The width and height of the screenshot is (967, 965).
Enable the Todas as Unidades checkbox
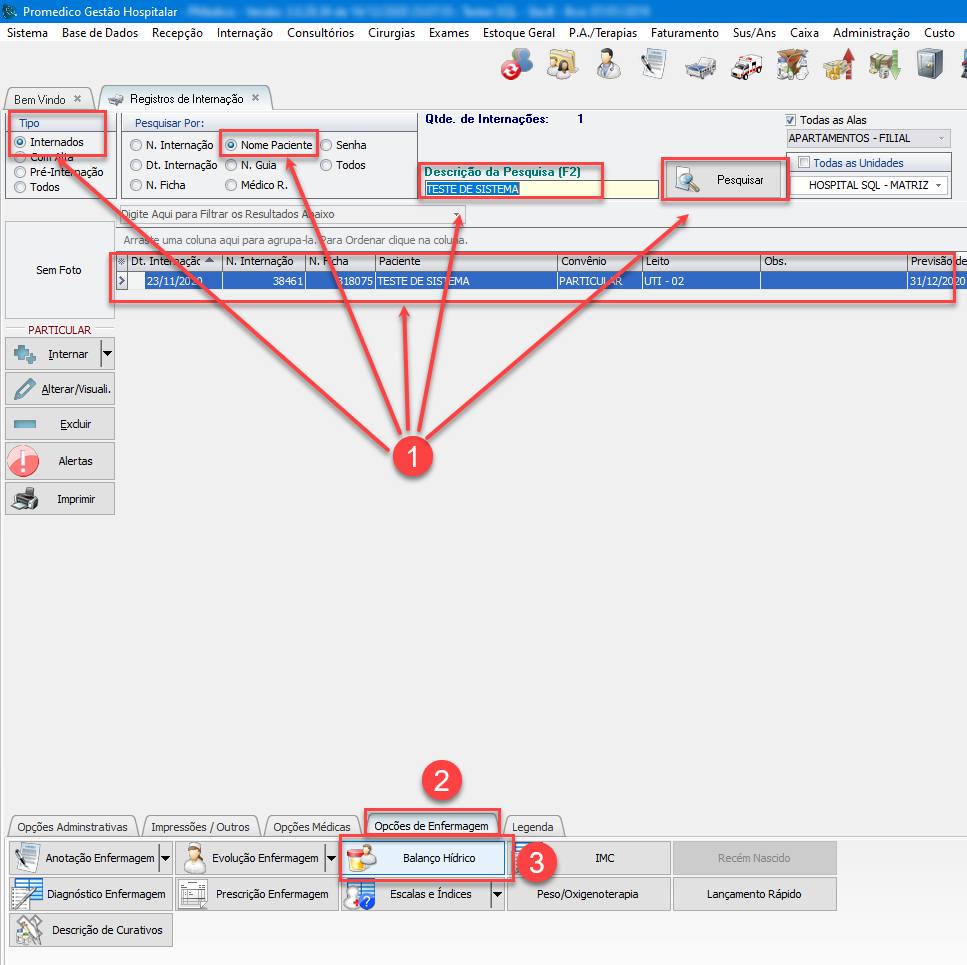804,163
